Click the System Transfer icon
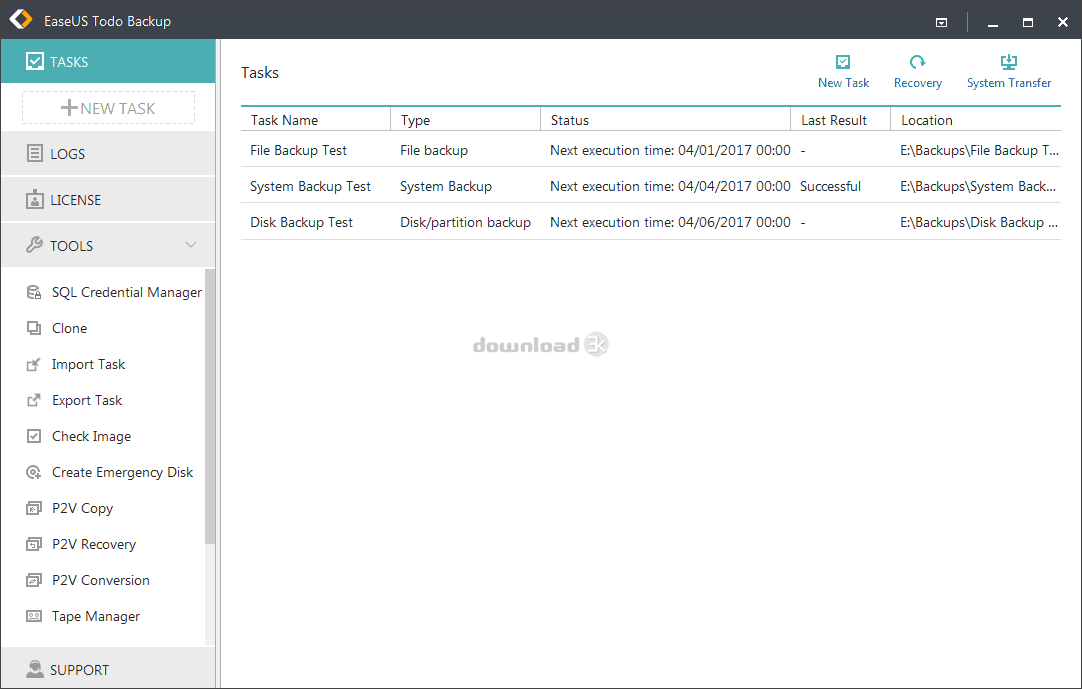This screenshot has width=1082, height=689. (1009, 62)
